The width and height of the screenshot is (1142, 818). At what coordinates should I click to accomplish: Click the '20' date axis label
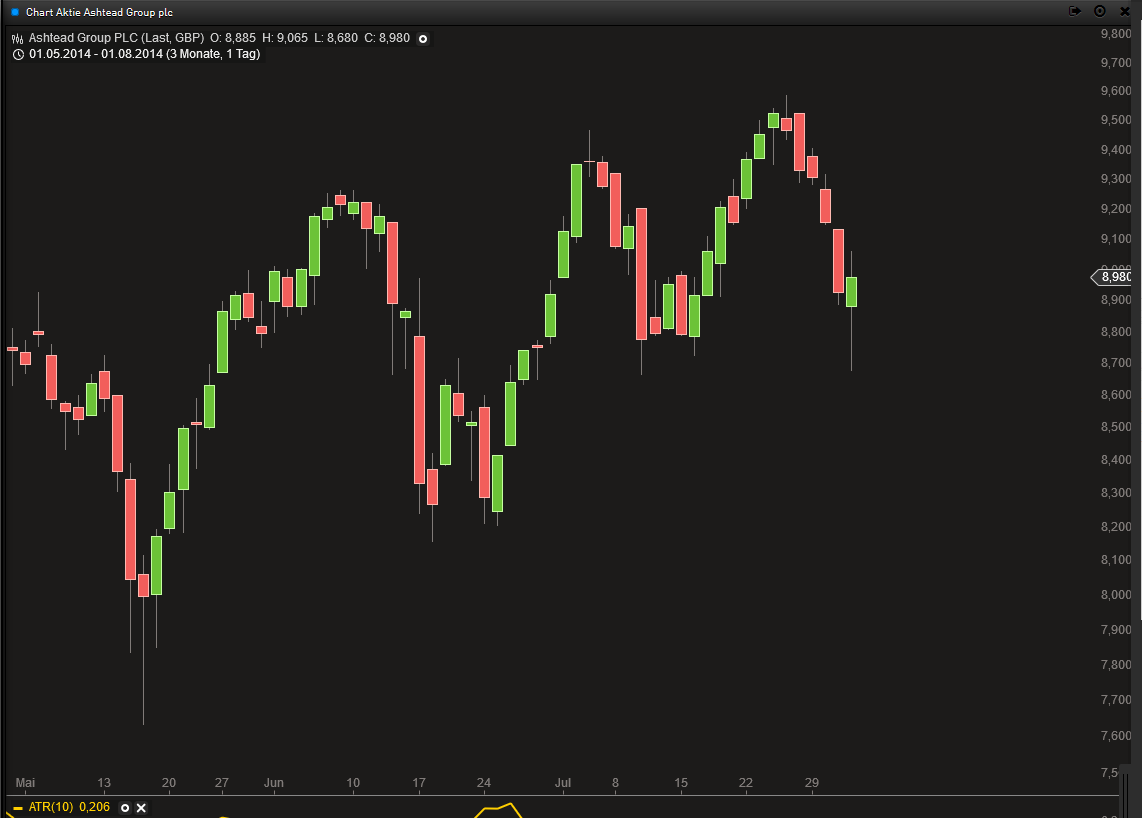point(169,783)
